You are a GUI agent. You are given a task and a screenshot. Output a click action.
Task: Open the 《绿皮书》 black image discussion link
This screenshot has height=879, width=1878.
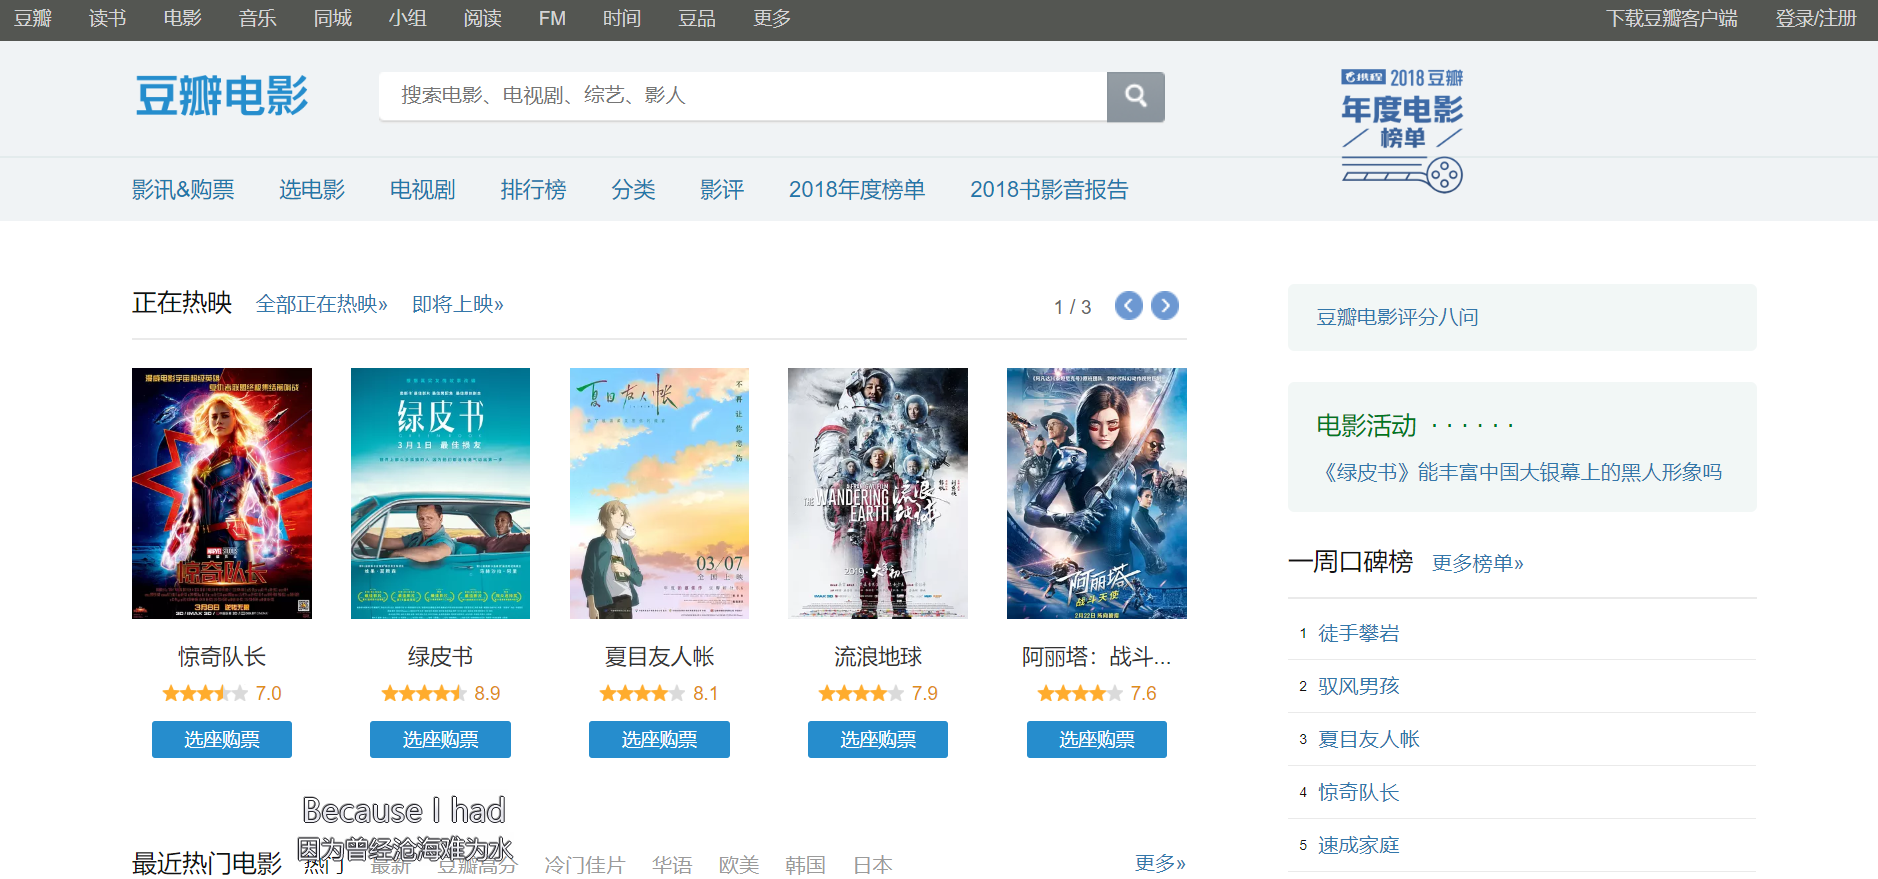(x=1519, y=472)
